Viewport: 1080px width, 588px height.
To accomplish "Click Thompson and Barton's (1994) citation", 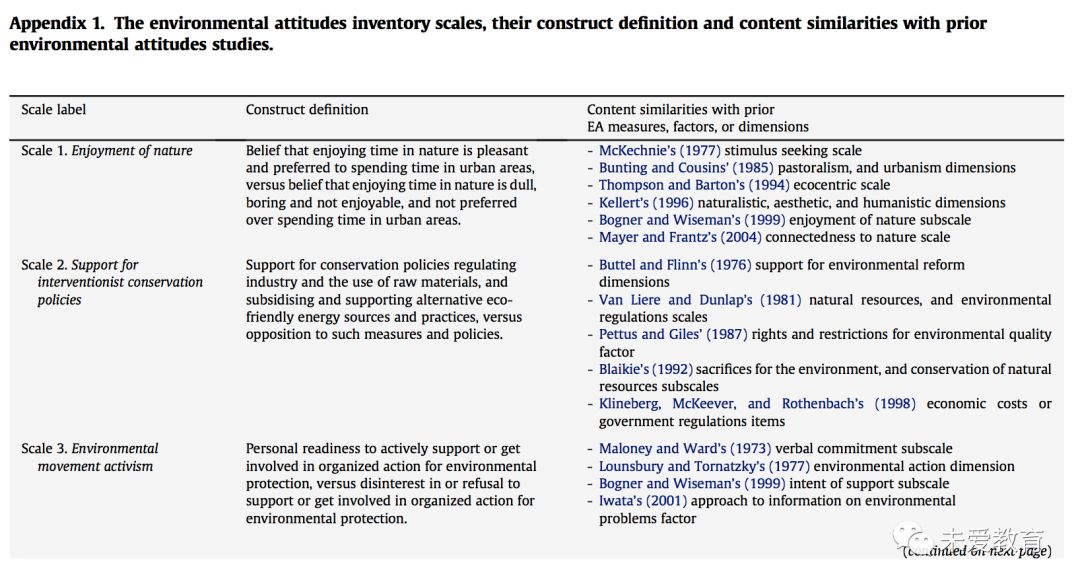I will pos(694,185).
